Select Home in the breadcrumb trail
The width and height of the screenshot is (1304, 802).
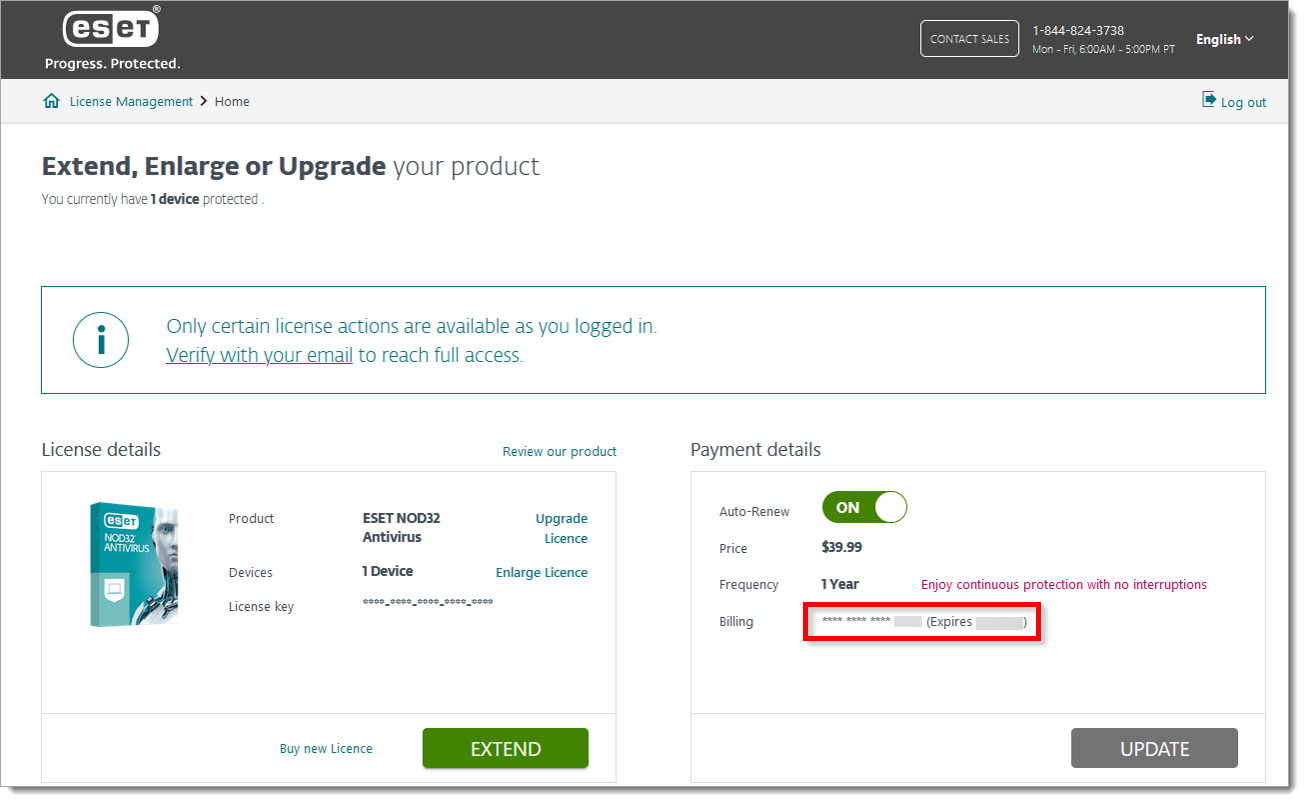(232, 101)
